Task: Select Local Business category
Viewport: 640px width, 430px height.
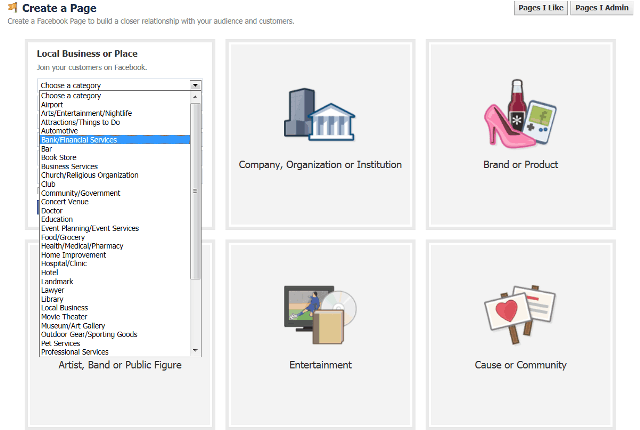Action: pos(115,308)
